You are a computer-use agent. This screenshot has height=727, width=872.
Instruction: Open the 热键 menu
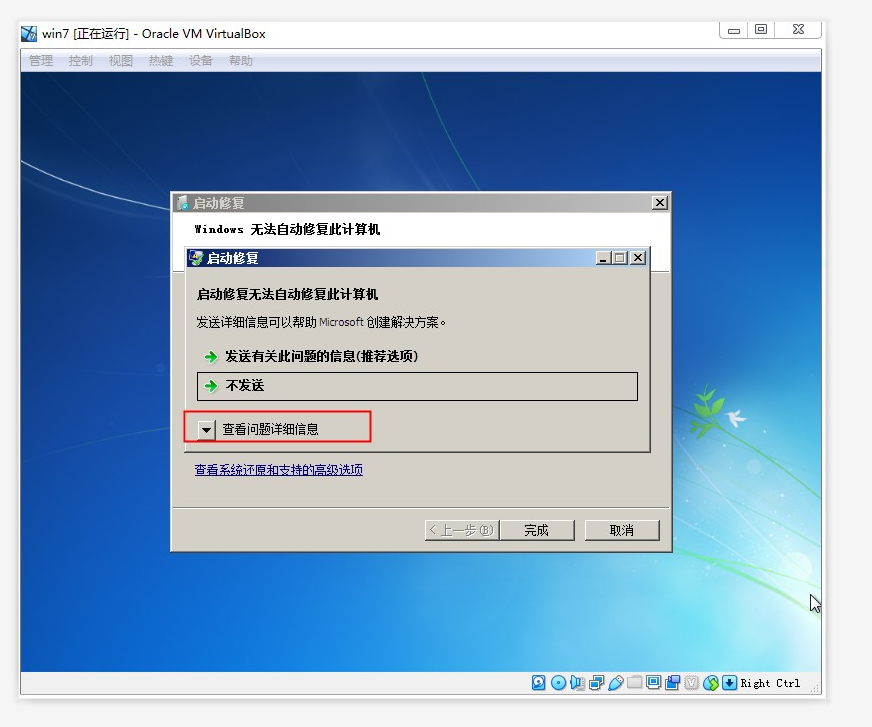[x=161, y=61]
